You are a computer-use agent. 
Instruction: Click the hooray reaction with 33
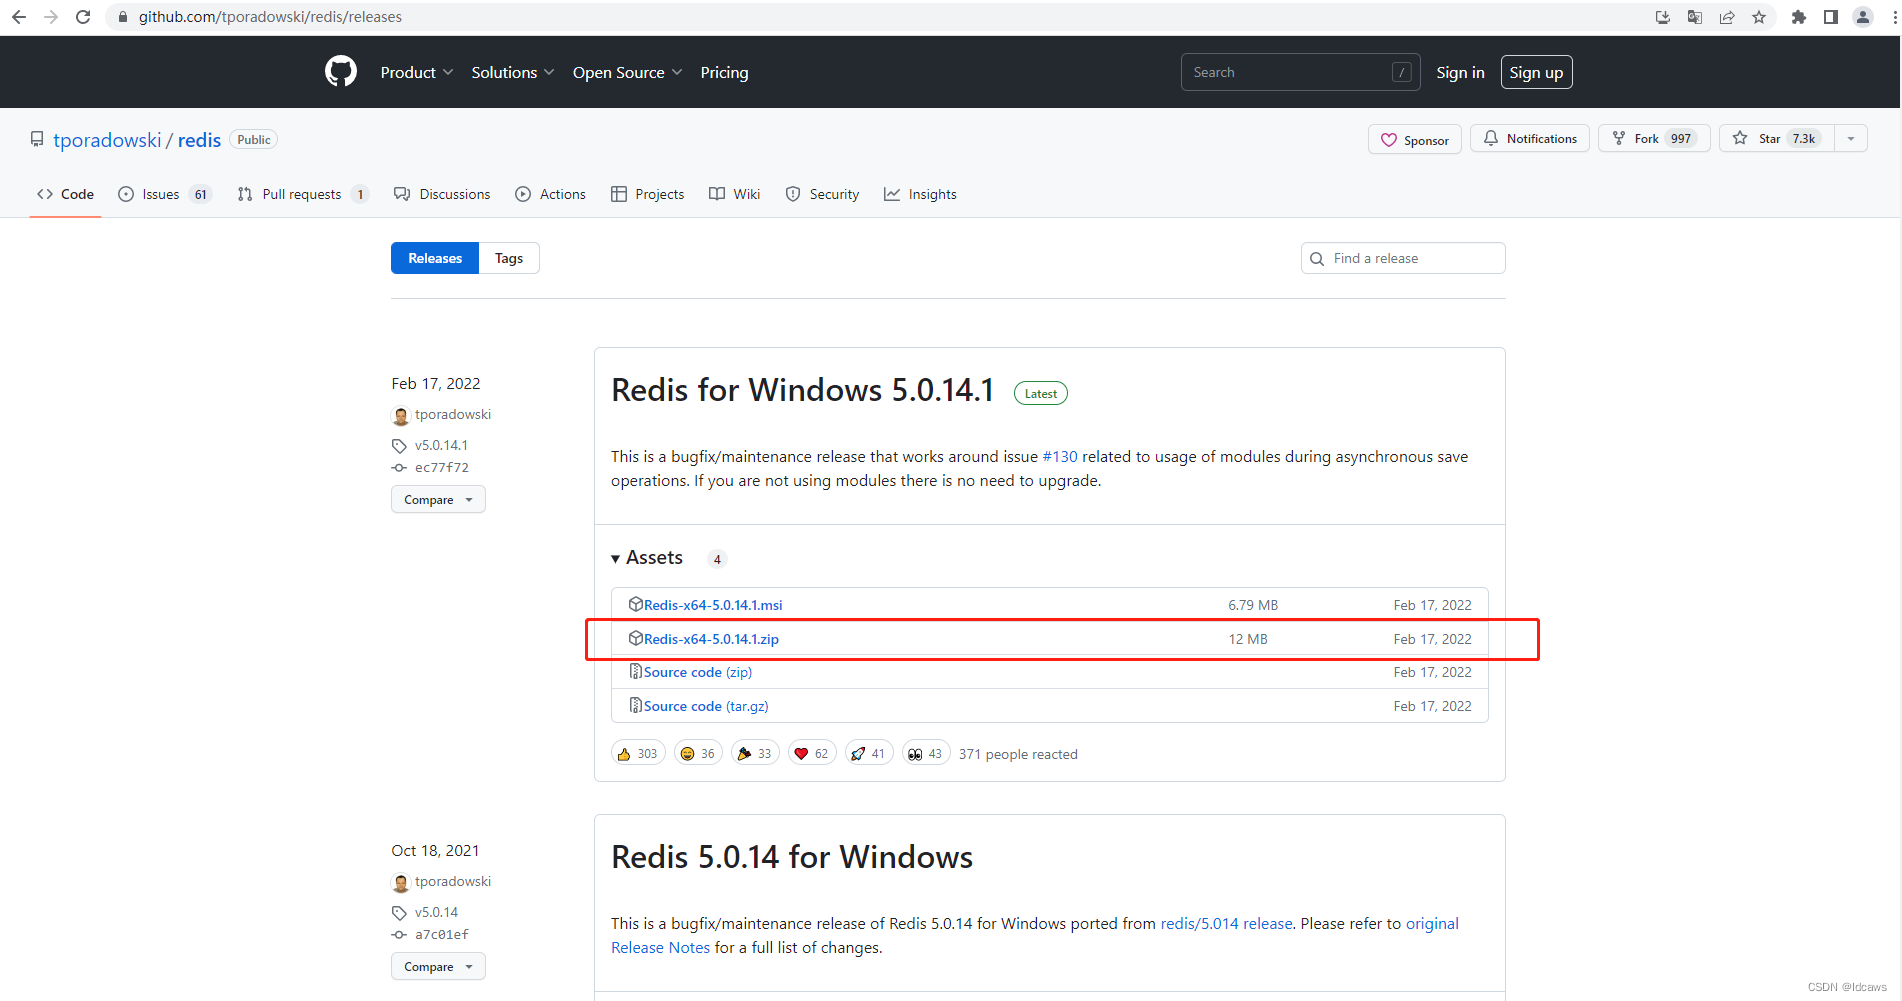point(755,754)
